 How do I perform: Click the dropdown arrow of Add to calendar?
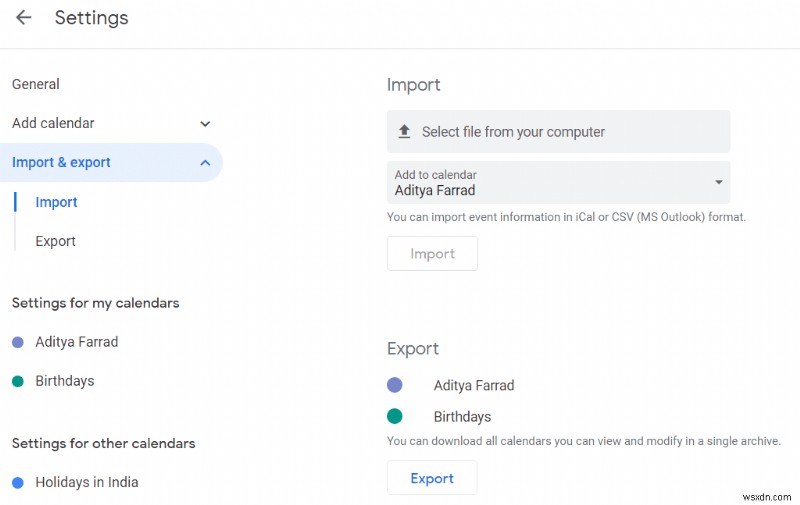coord(718,182)
